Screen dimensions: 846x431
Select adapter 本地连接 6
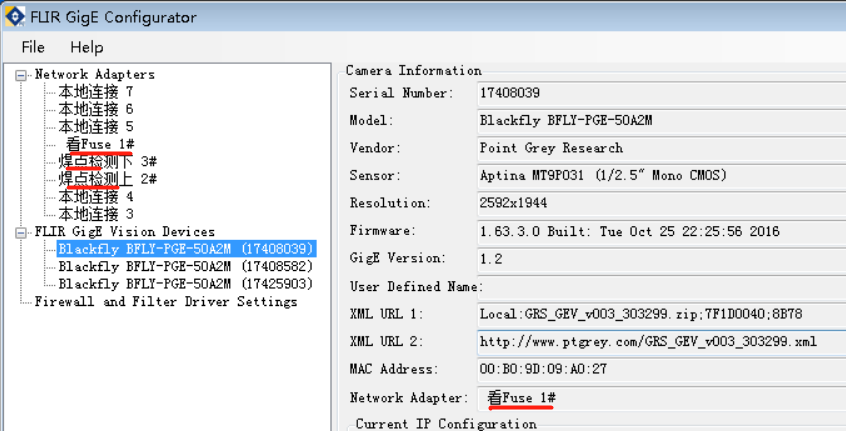(x=95, y=110)
